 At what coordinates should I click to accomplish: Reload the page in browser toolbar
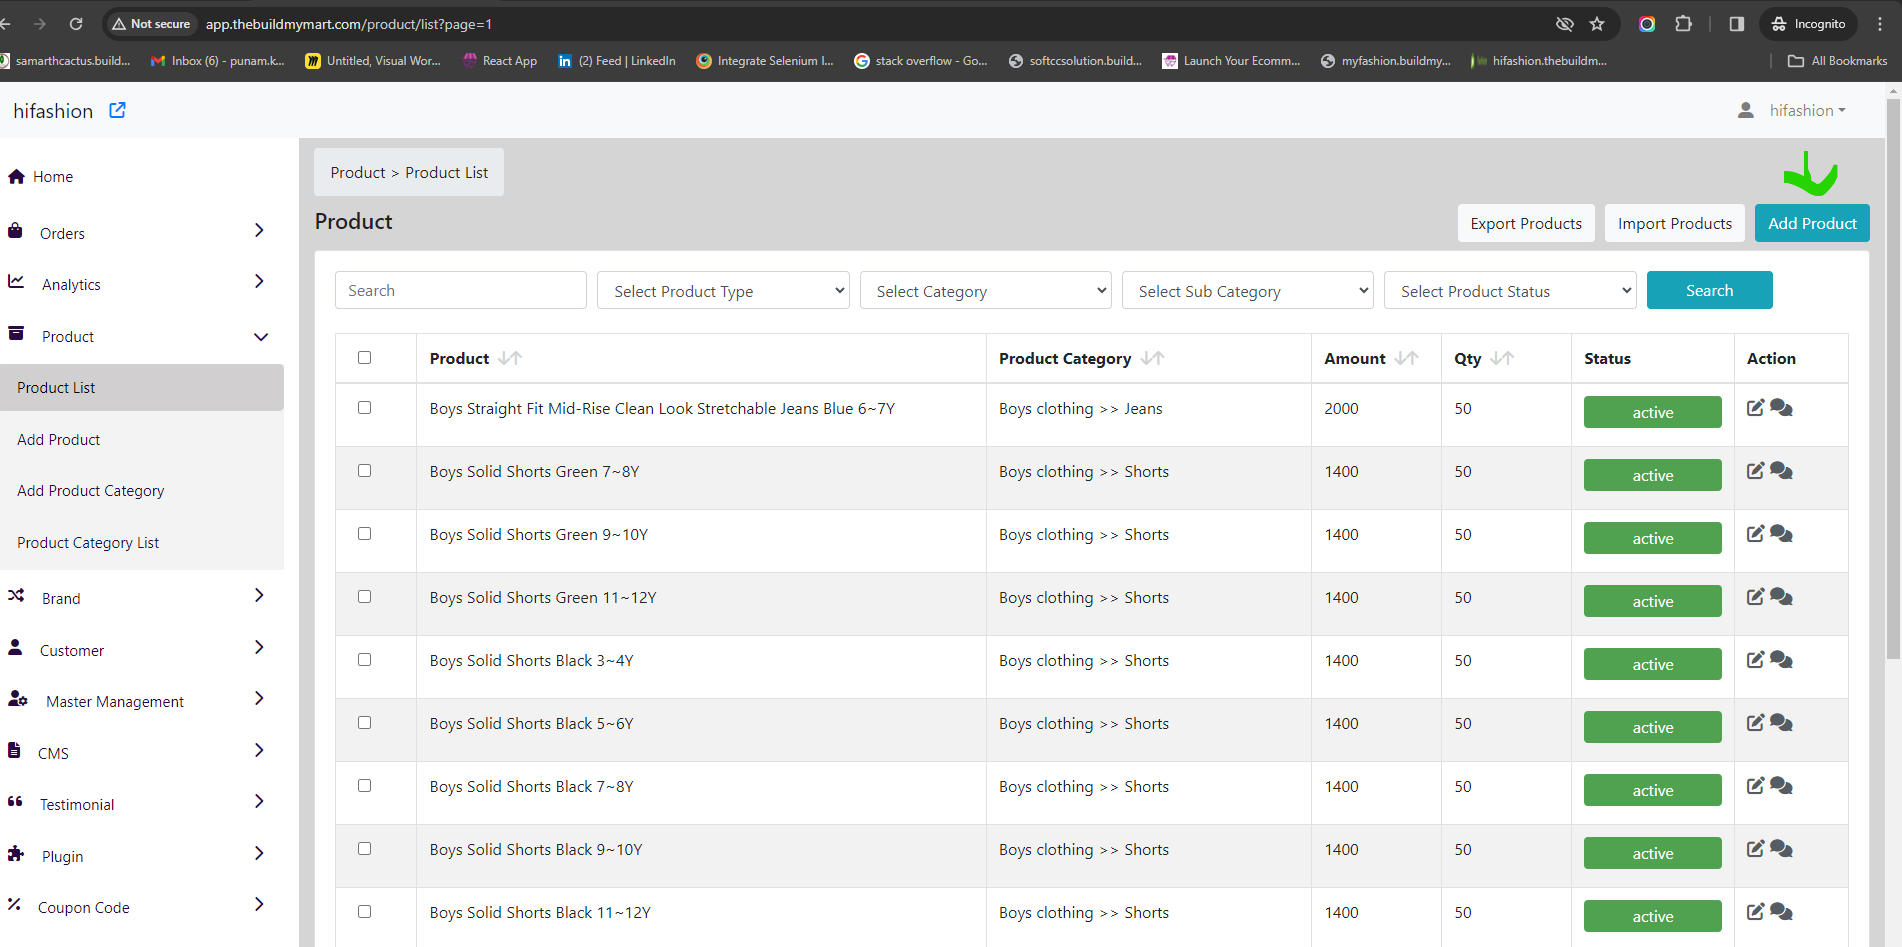(x=76, y=24)
